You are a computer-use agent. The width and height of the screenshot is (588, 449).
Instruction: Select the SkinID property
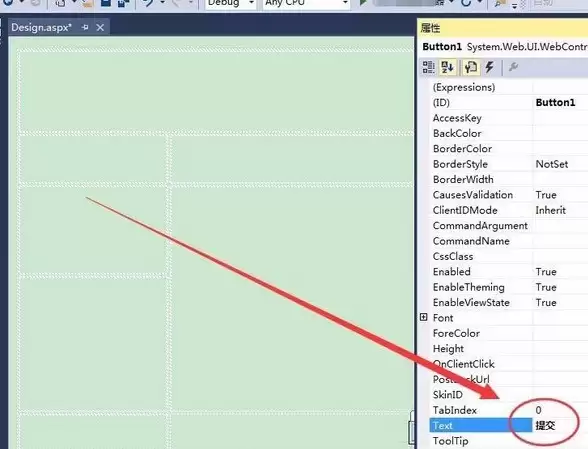click(x=447, y=395)
